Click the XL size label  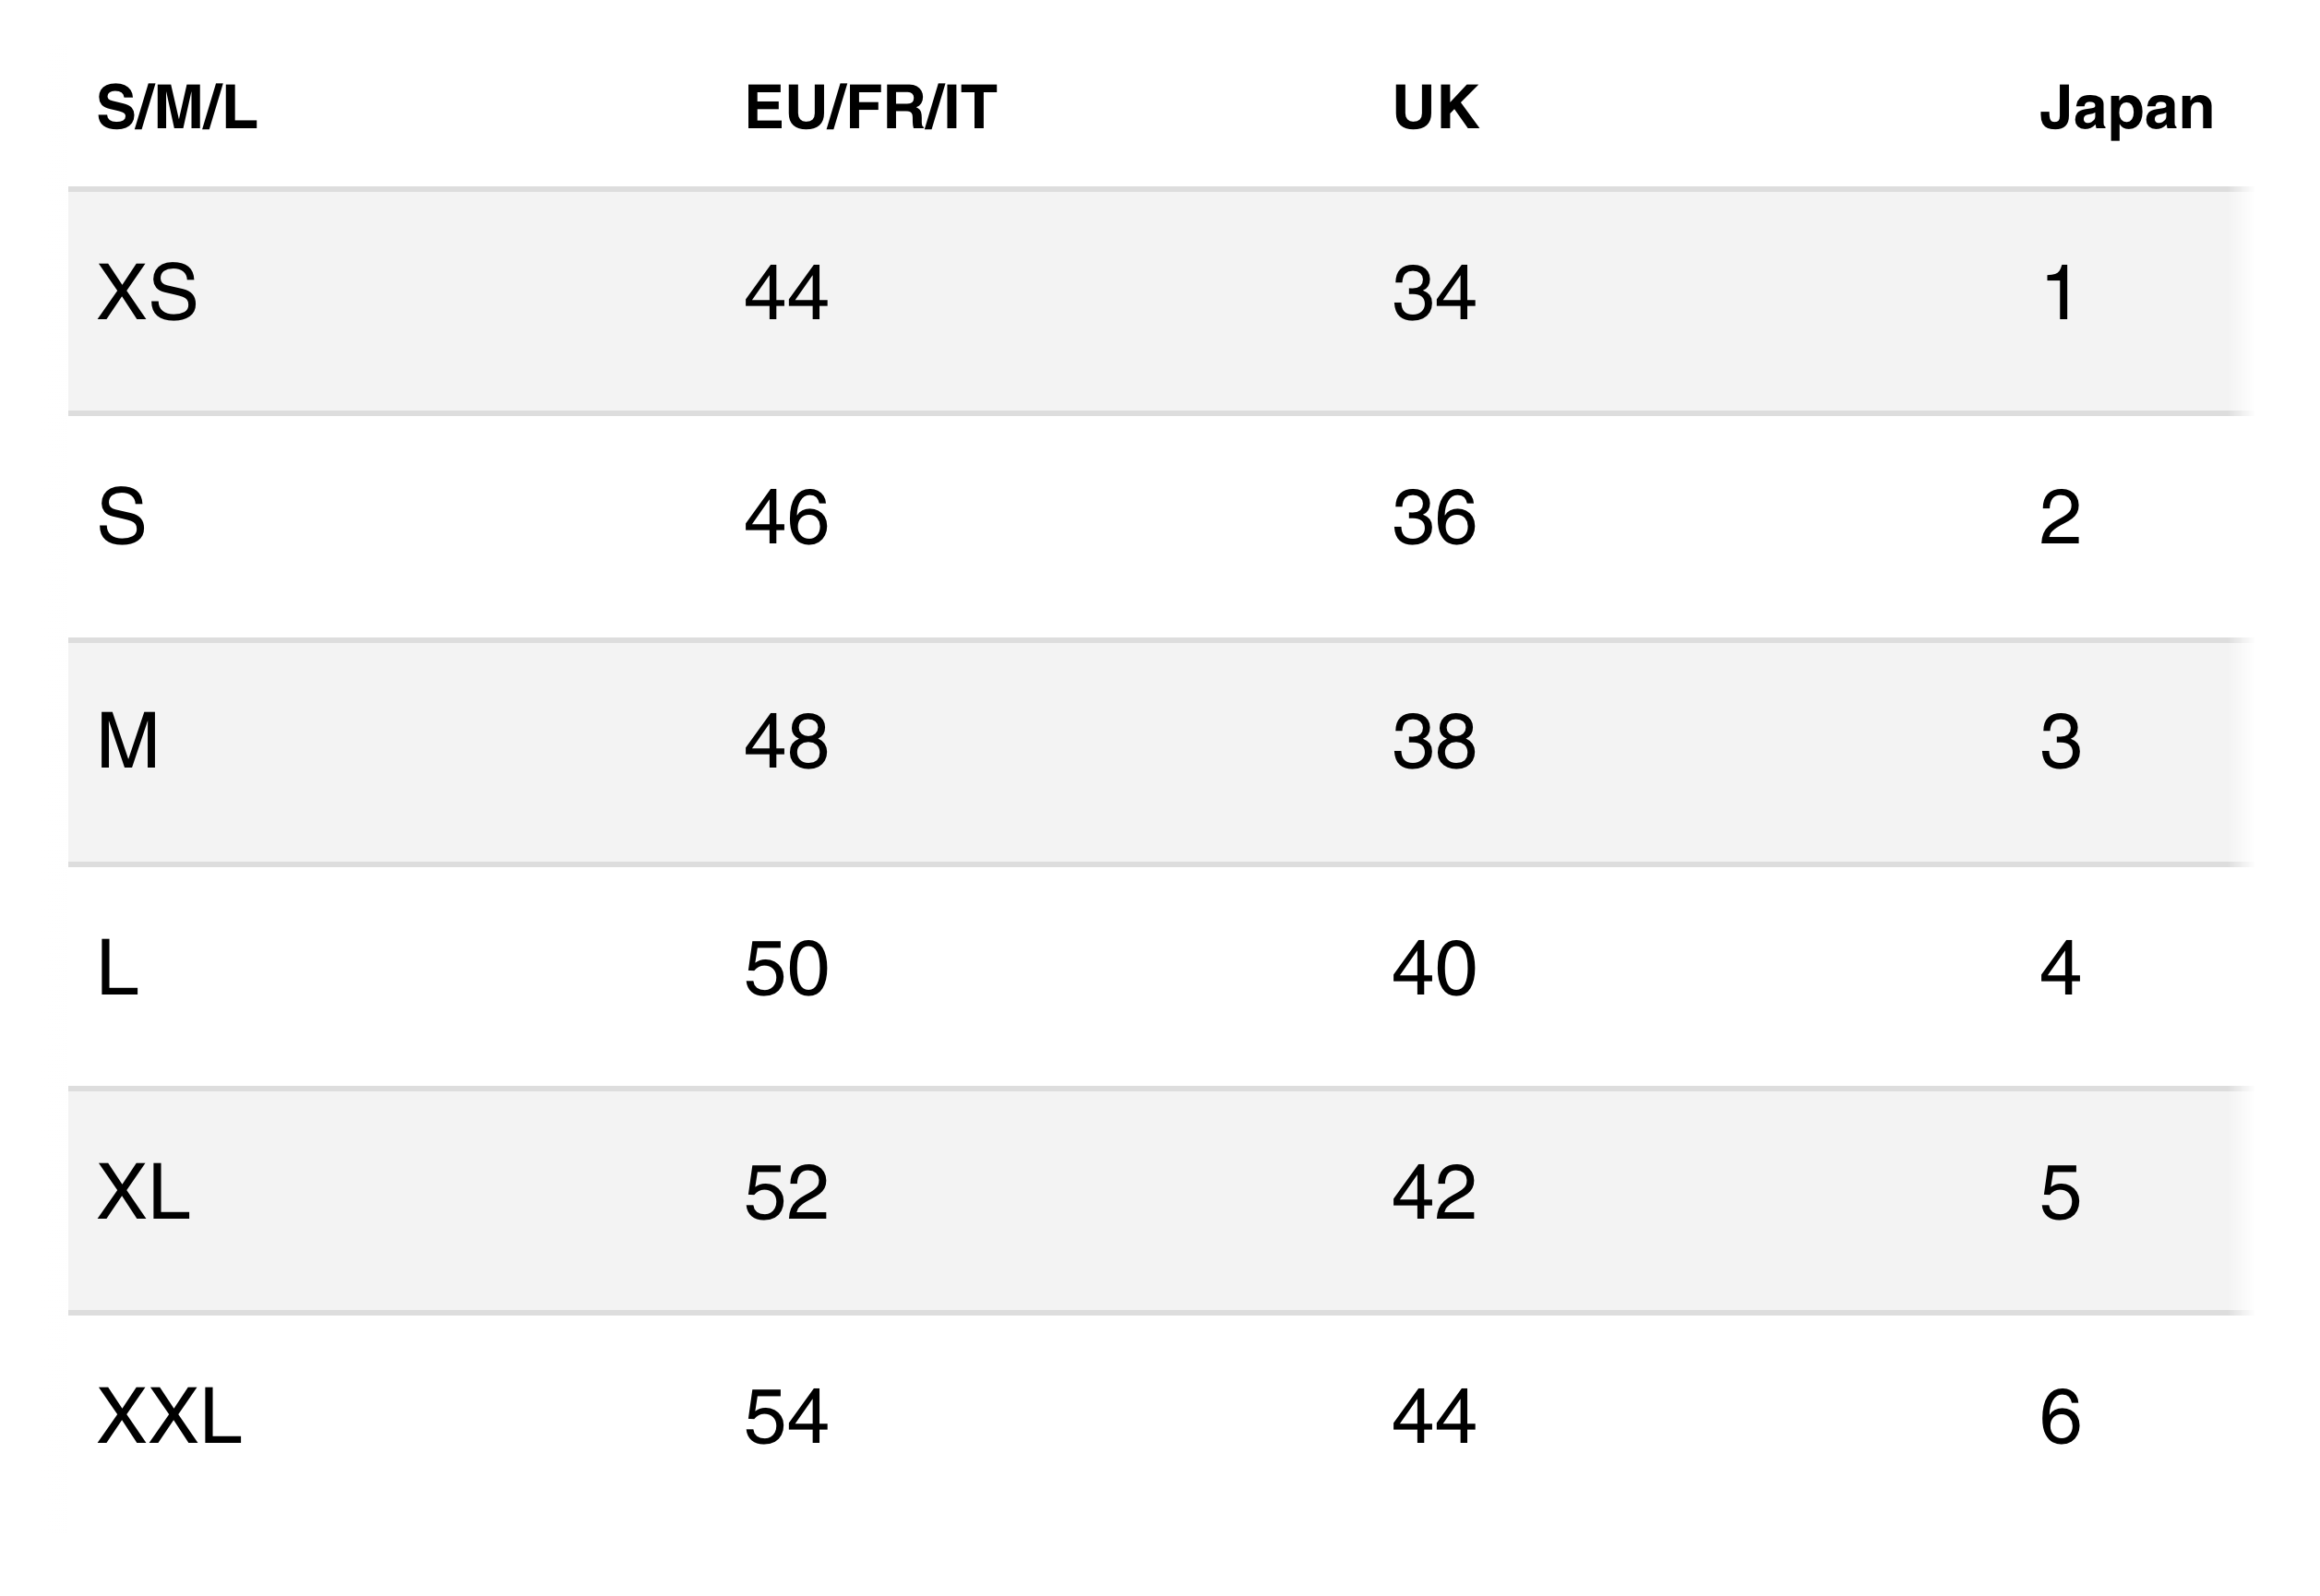143,1192
